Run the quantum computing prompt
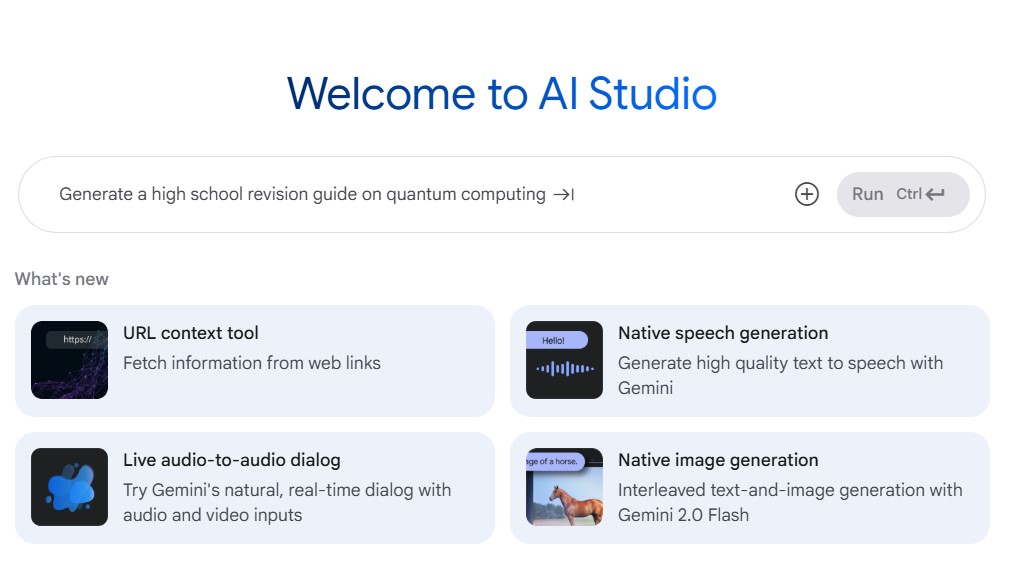This screenshot has width=1010, height=583. tap(869, 194)
